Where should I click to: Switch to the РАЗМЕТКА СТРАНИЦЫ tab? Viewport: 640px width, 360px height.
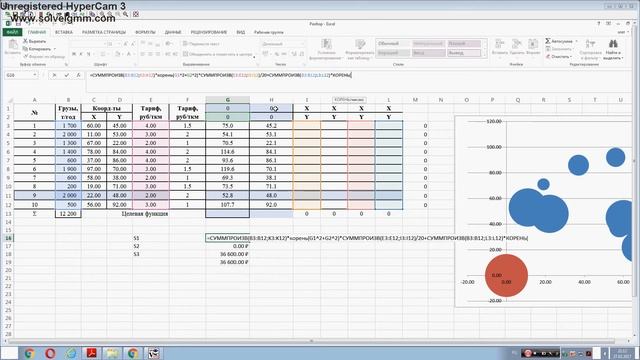[x=104, y=32]
